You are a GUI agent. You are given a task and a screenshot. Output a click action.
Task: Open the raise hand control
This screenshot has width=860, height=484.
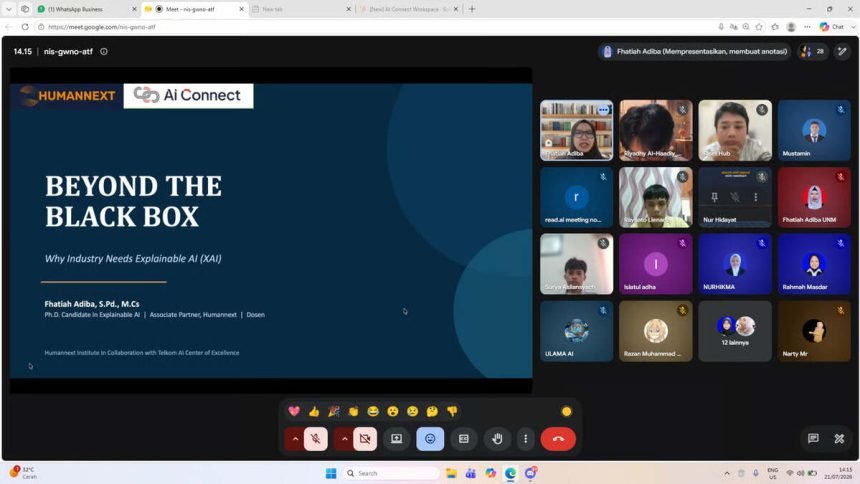[497, 439]
